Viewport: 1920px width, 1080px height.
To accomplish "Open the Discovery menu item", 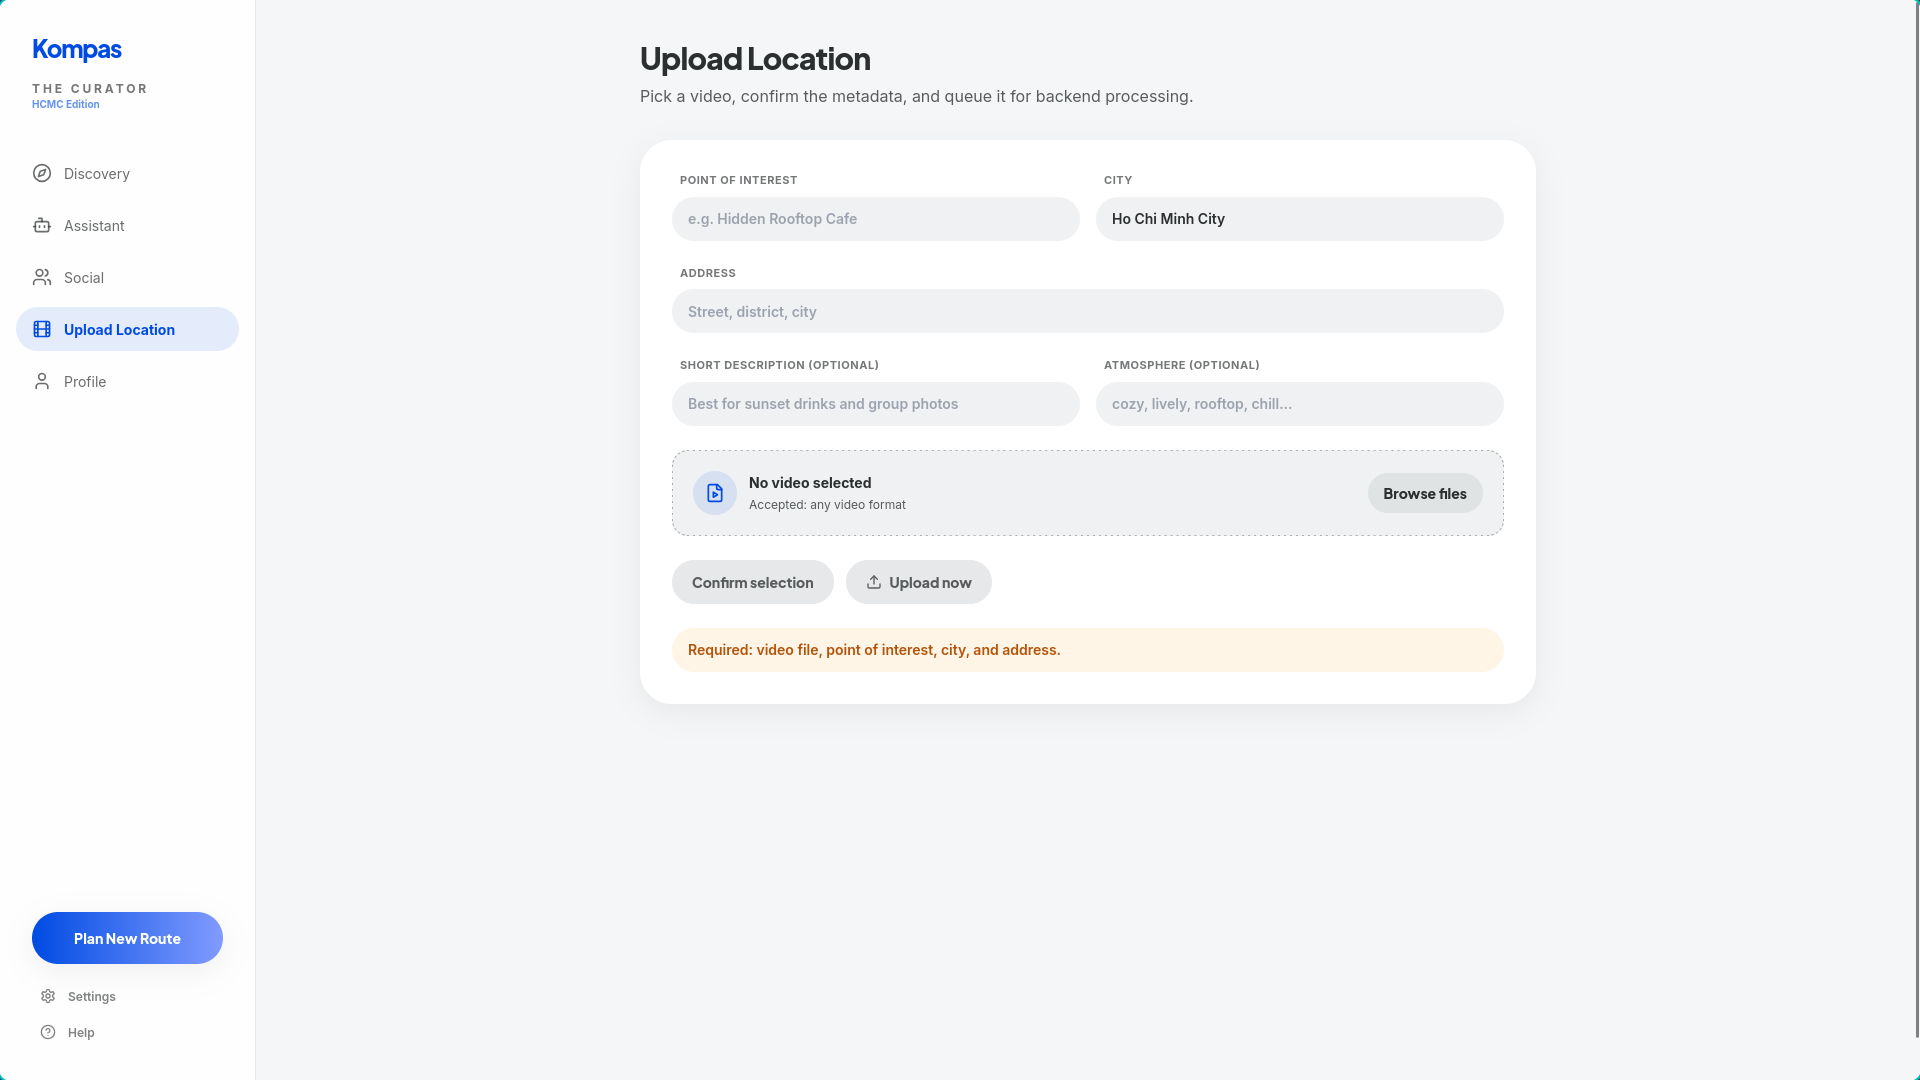I will click(97, 174).
